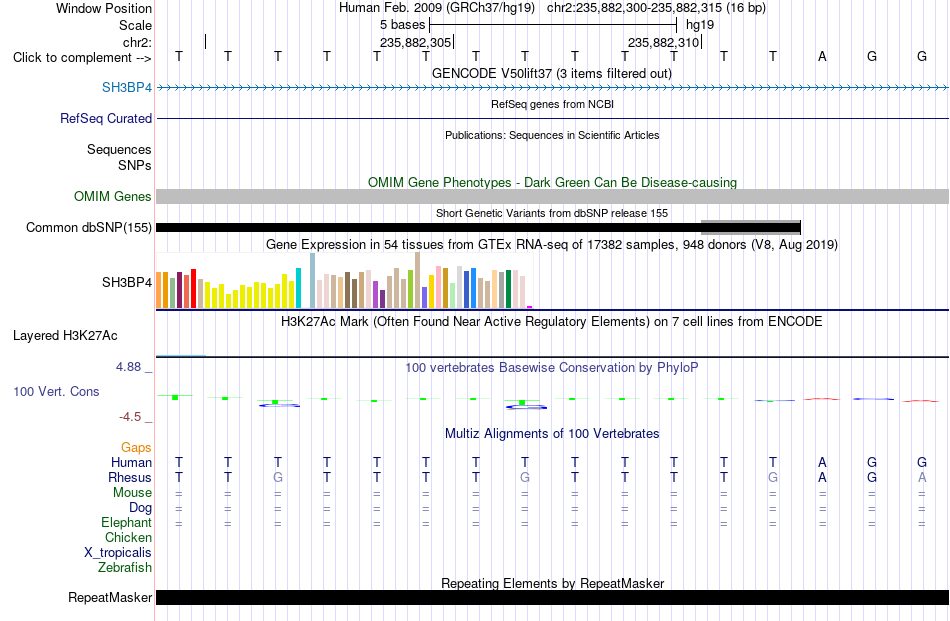Click the 'Human Feb. 2009 (GRCh37/hg19)' text
950x621 pixels.
437,8
